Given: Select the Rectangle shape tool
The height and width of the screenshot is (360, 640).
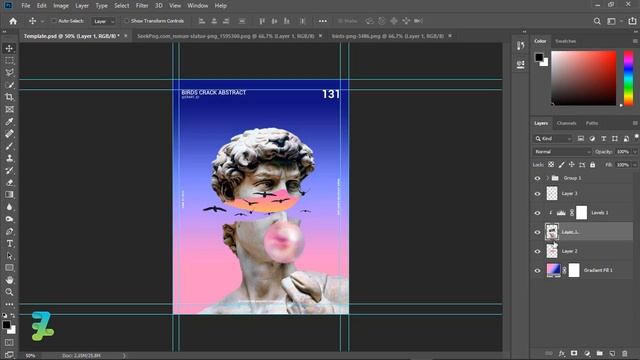Looking at the screenshot, I should [9, 268].
